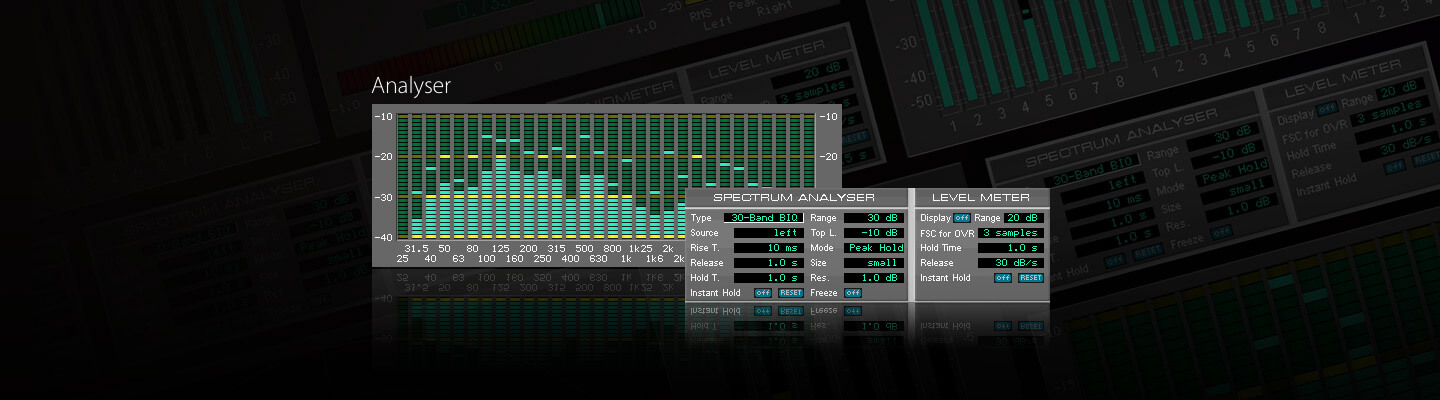Screen dimensions: 1440x400
Task: Open the Mode selector showing Peak Hold
Action: point(873,247)
